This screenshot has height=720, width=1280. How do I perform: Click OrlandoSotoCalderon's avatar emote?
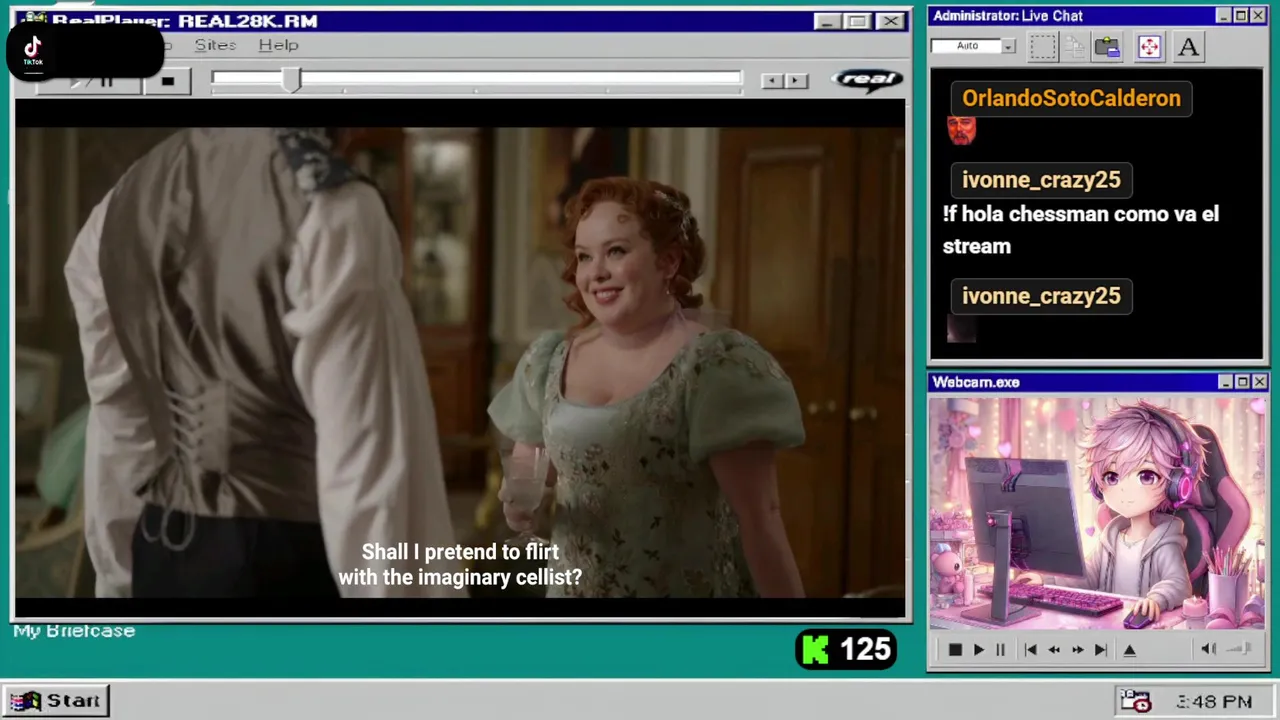[961, 130]
